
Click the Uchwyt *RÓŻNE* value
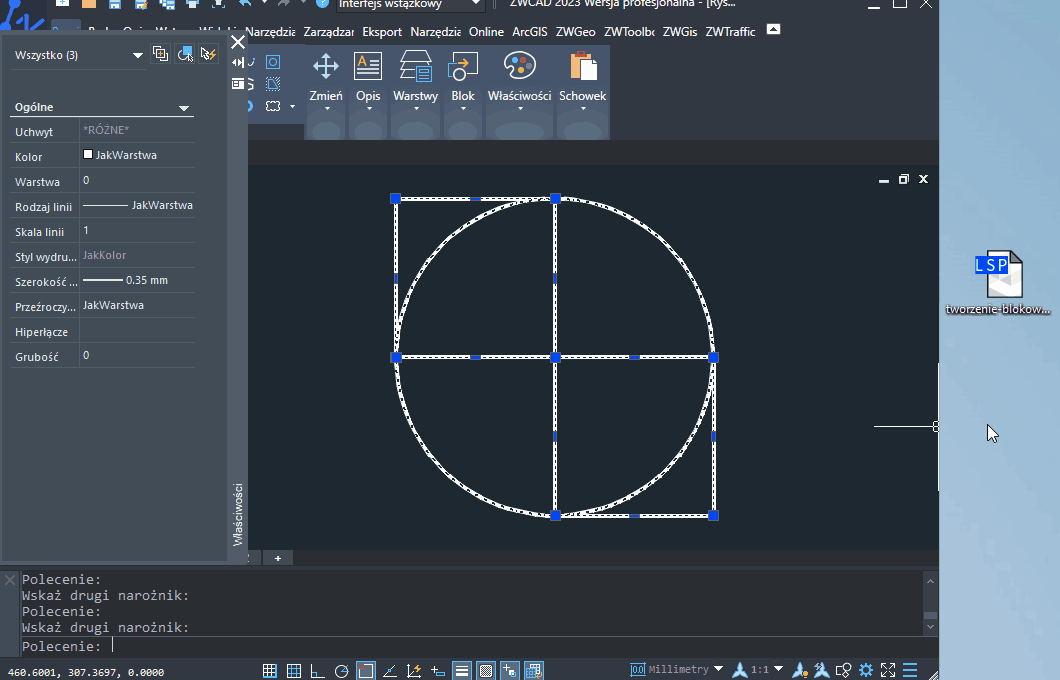[137, 130]
